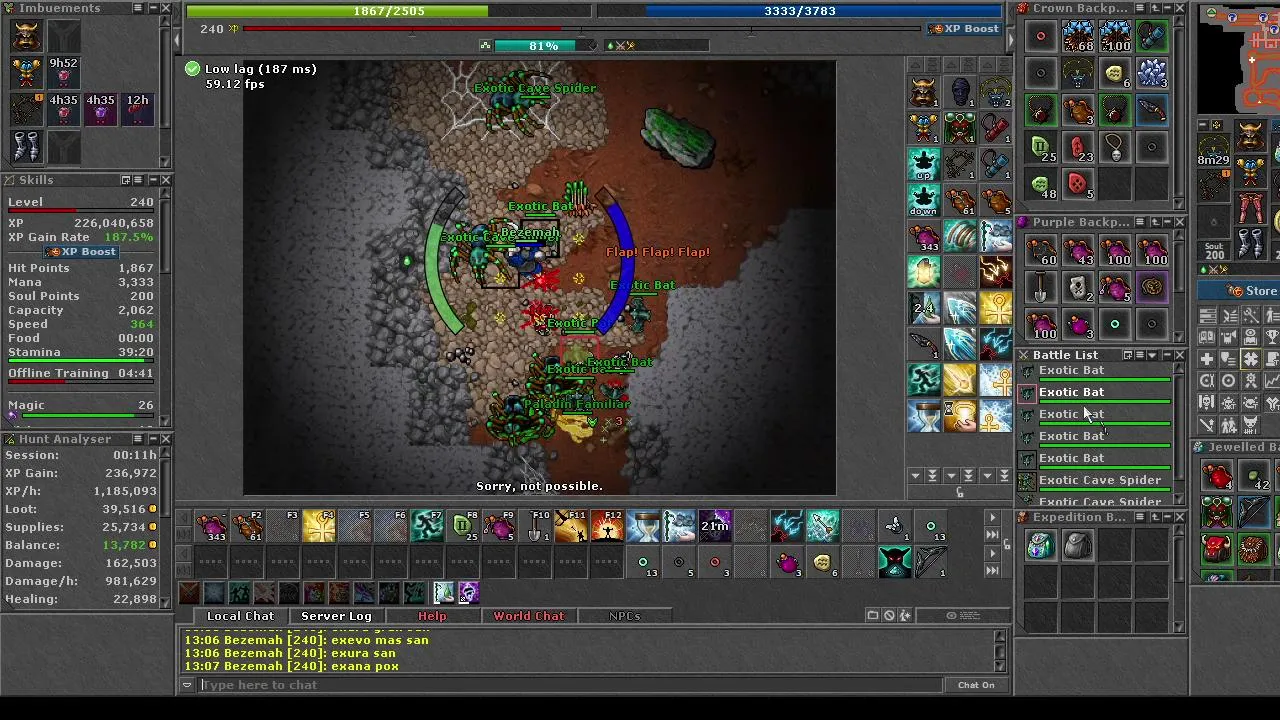Click the purple pumpkin item in Purple Backpack
The width and height of the screenshot is (1280, 720).
pos(1152,288)
